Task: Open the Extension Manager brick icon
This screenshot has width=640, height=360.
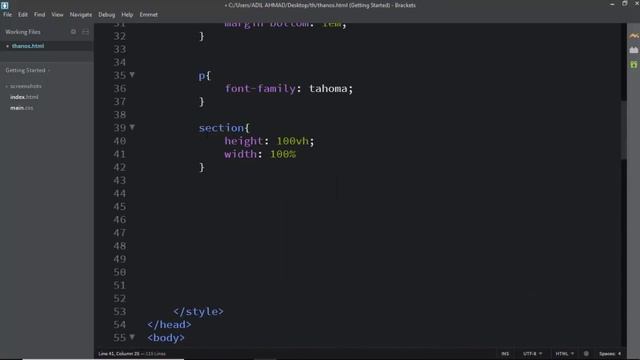Action: click(633, 50)
